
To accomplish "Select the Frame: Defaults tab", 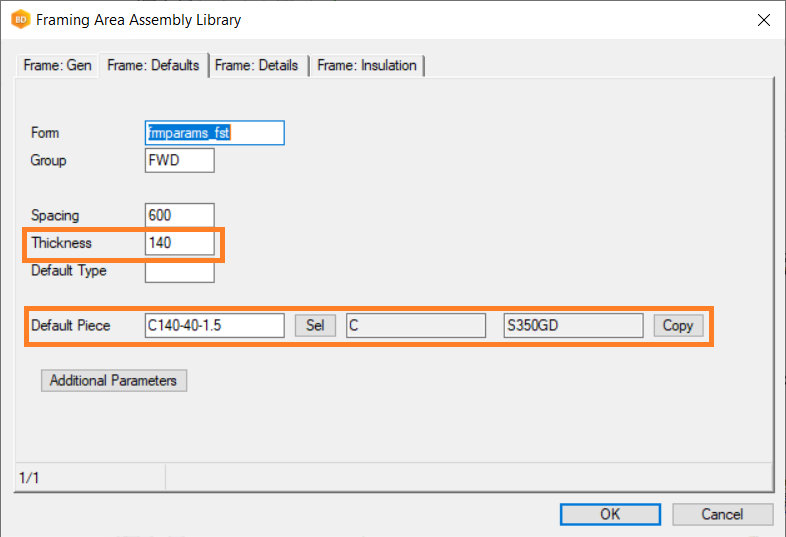I will click(x=153, y=66).
